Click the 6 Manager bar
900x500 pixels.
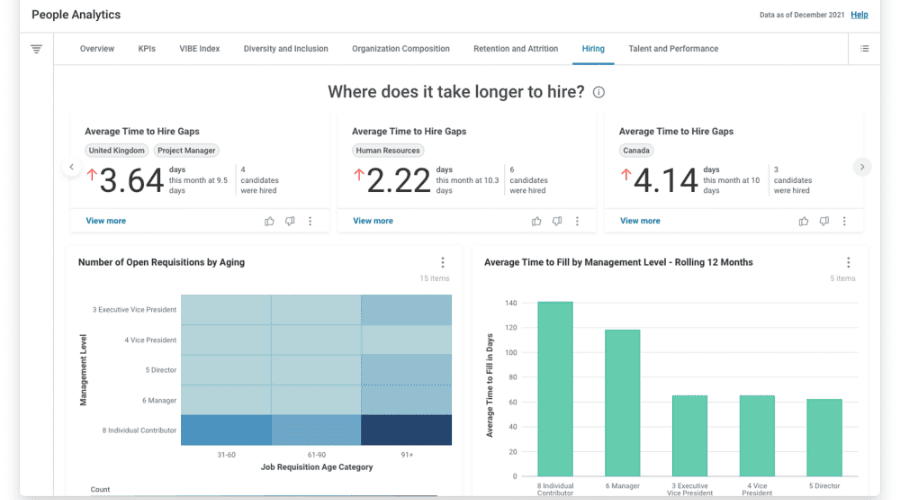[x=622, y=403]
